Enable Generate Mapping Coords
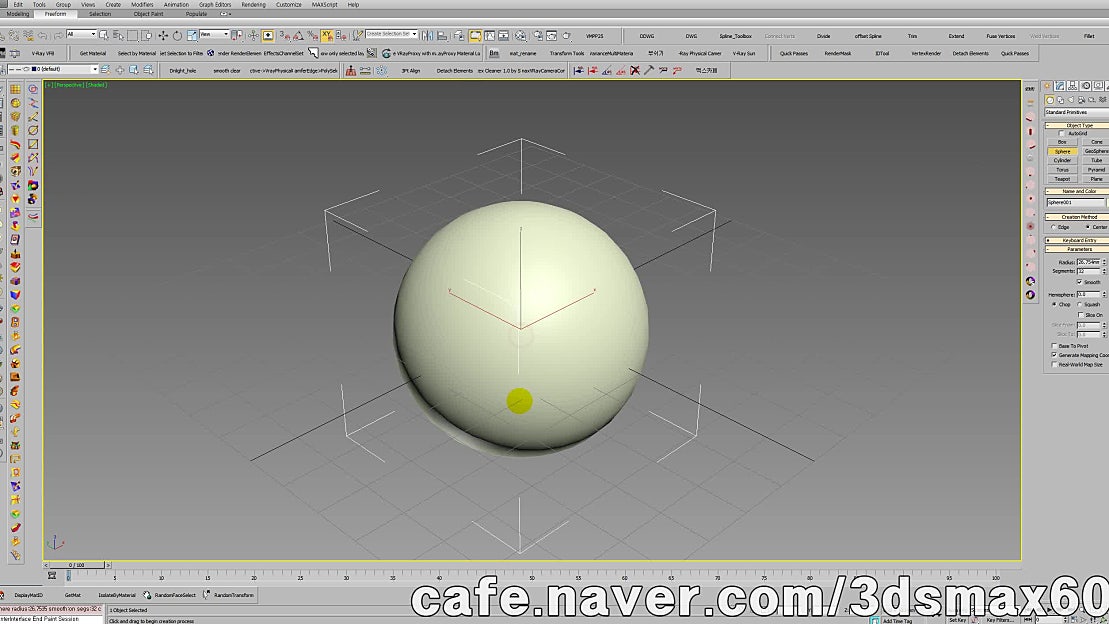The image size is (1109, 624). [x=1055, y=355]
